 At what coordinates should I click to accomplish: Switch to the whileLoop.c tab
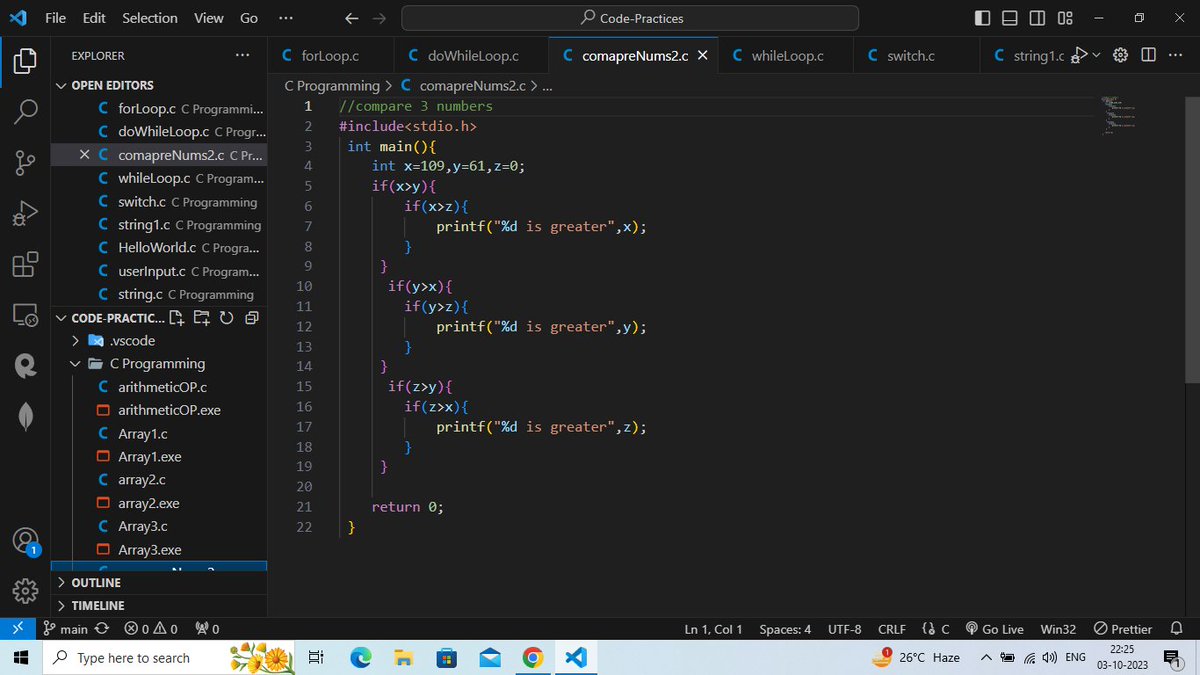tap(786, 56)
